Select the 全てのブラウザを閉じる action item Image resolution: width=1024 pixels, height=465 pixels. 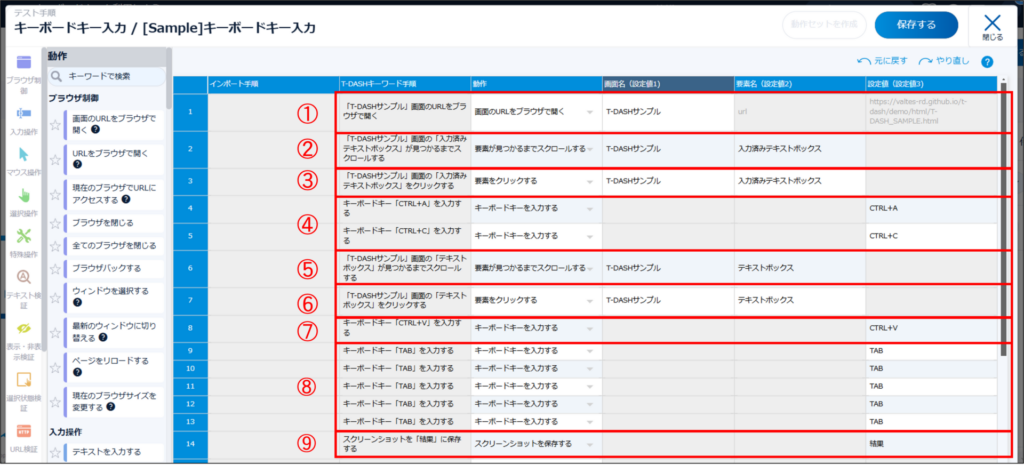click(114, 245)
